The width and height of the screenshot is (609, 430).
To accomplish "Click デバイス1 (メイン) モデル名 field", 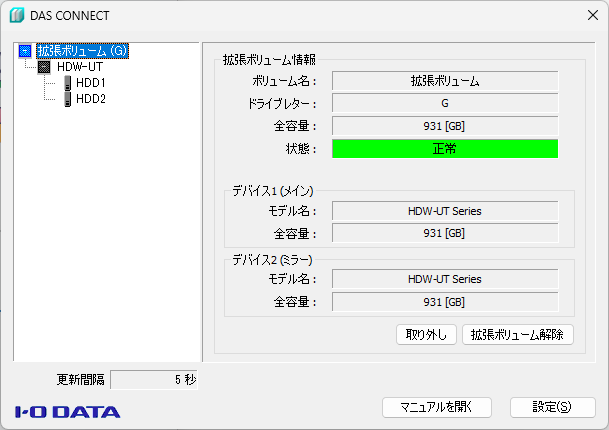I will 445,211.
